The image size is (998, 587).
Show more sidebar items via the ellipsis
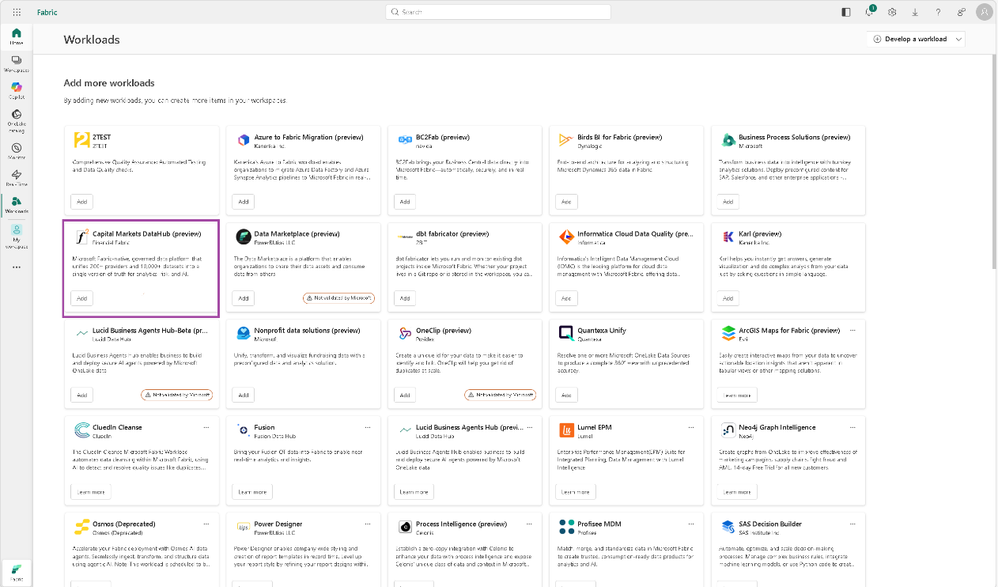pos(17,267)
